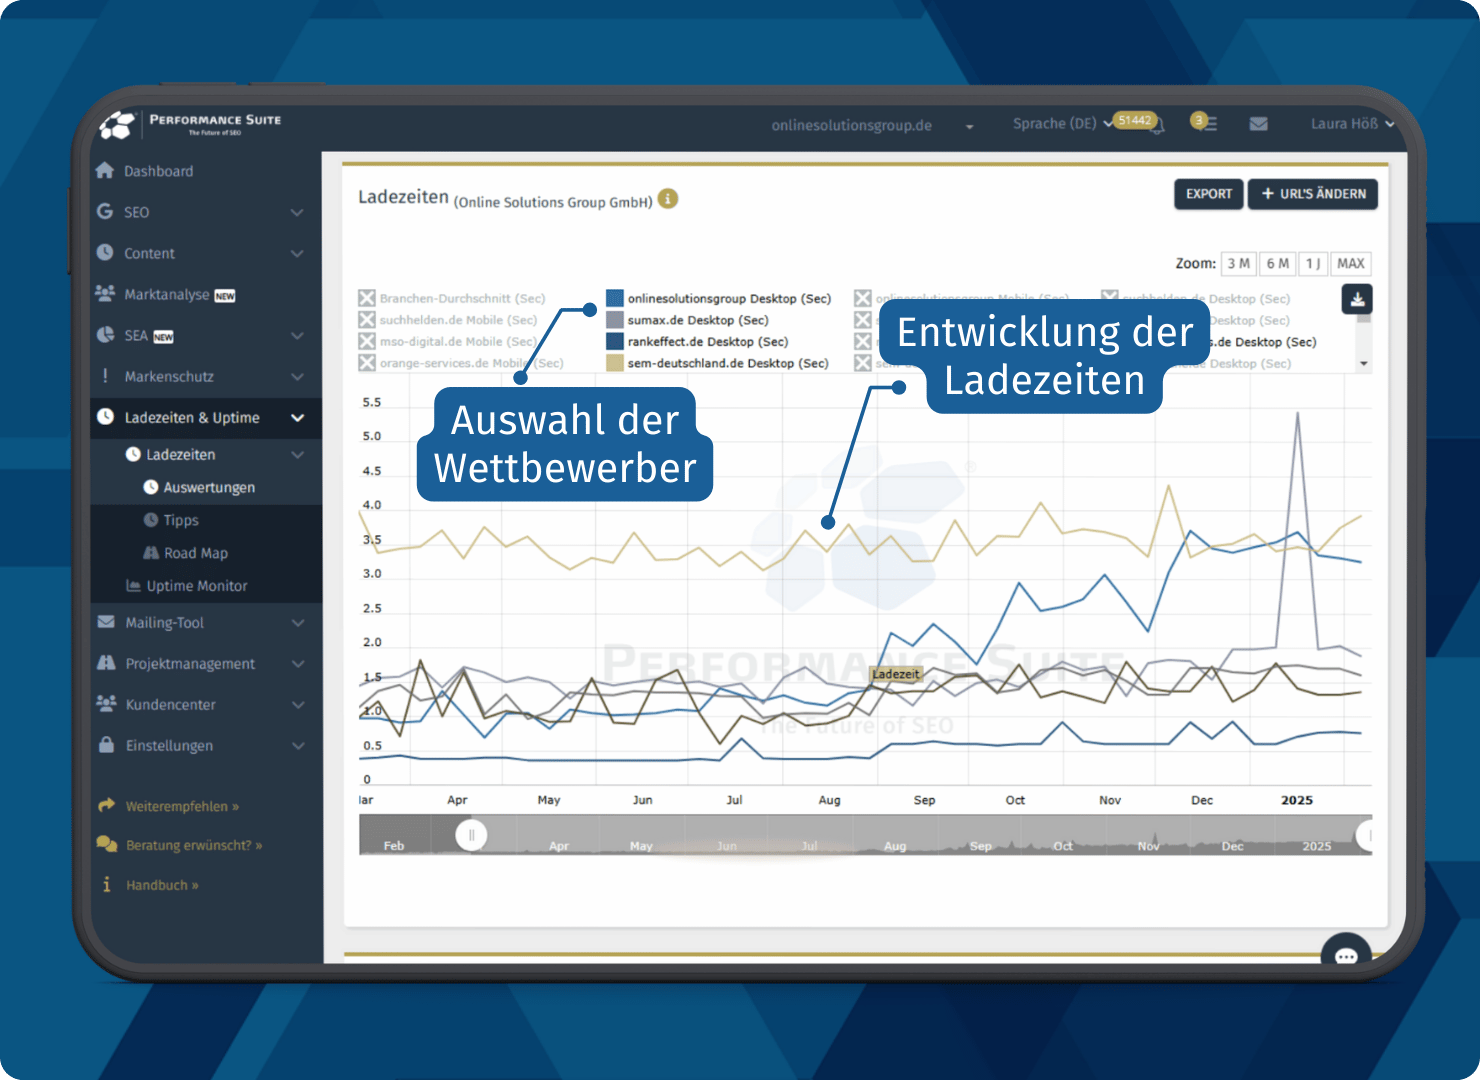
Task: Click the Projektmanagement icon
Action: click(x=106, y=662)
